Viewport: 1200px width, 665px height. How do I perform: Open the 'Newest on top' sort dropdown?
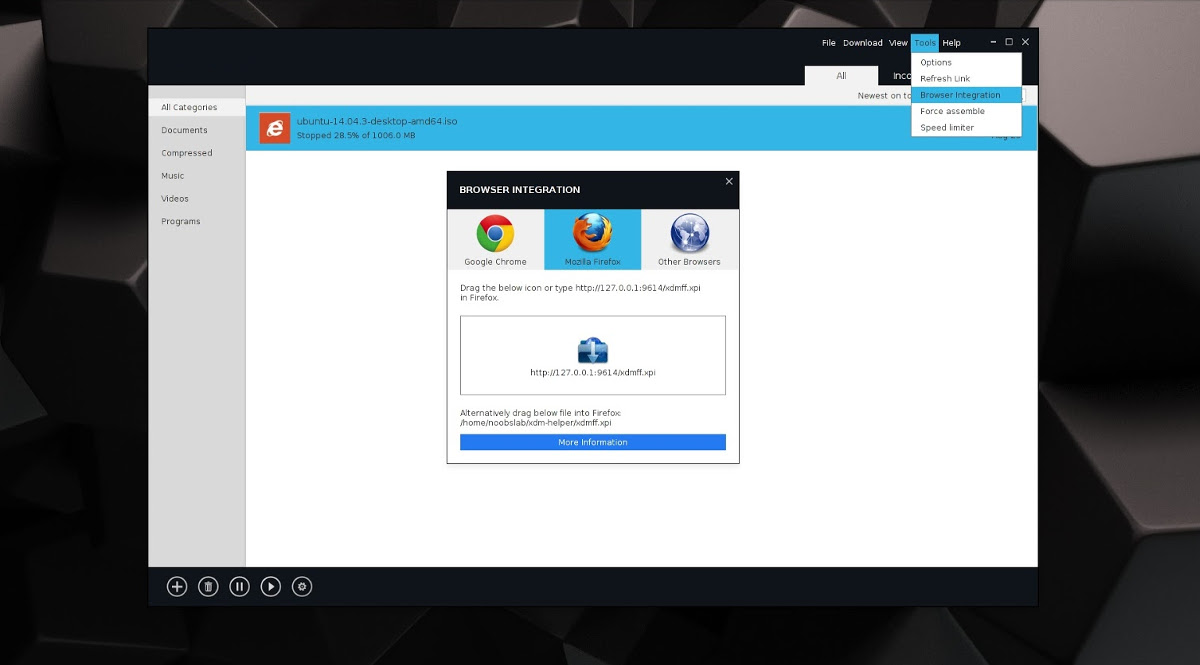(x=940, y=96)
